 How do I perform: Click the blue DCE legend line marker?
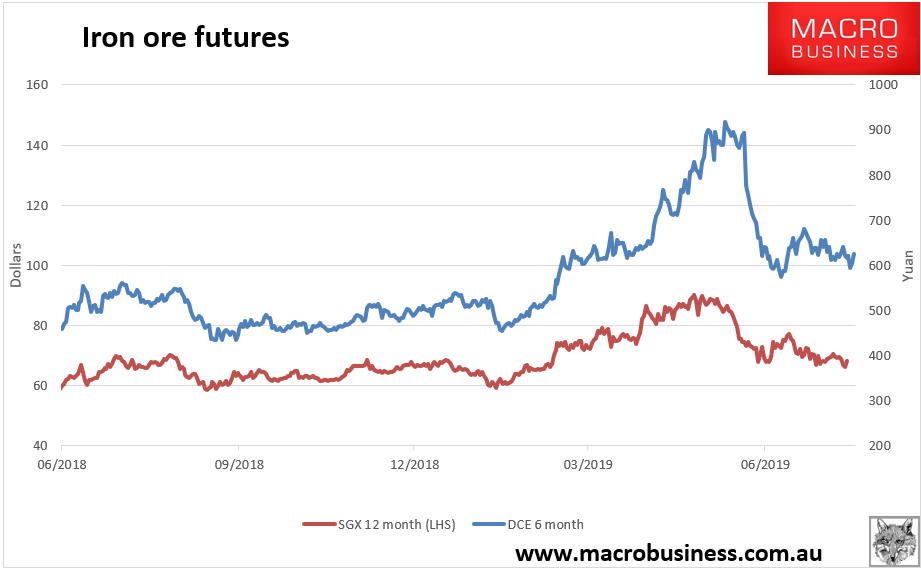(x=489, y=524)
